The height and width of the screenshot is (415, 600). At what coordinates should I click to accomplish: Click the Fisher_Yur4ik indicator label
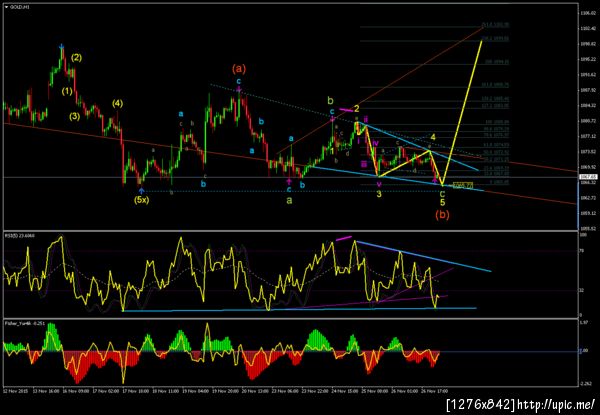coord(24,323)
